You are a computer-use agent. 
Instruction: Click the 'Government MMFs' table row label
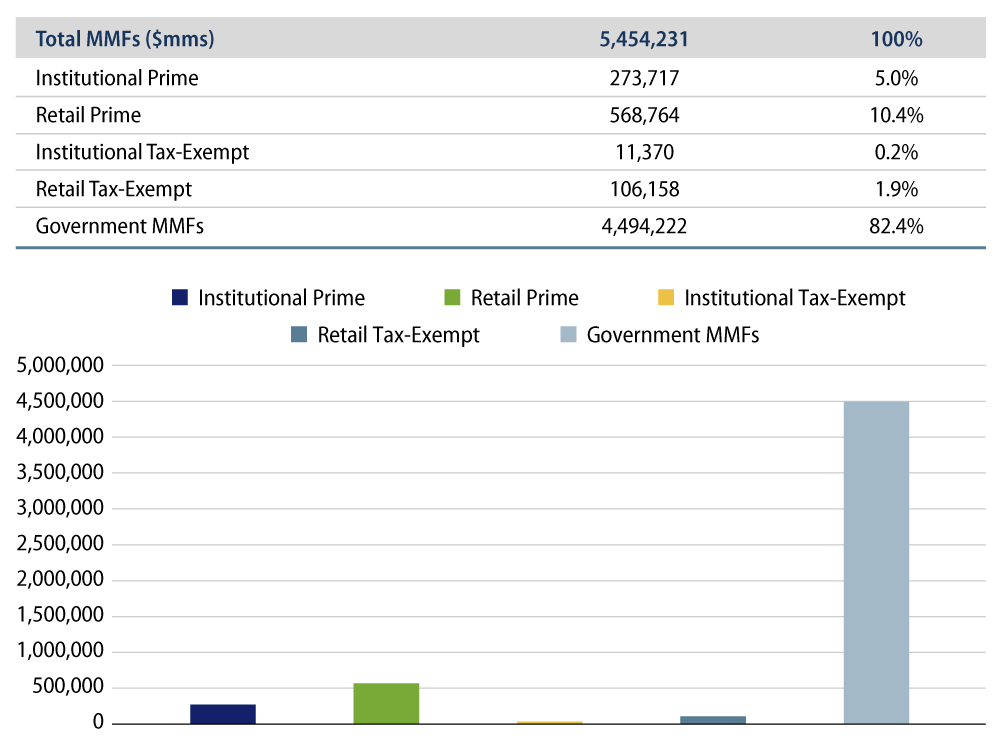click(120, 226)
